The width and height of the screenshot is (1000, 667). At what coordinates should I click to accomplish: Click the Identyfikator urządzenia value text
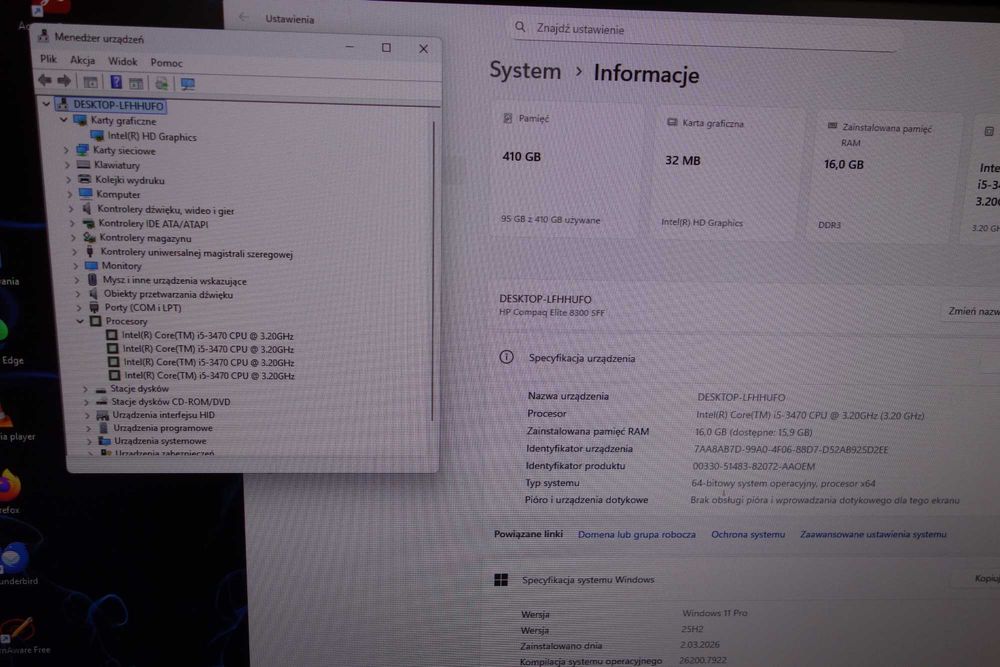pos(791,450)
